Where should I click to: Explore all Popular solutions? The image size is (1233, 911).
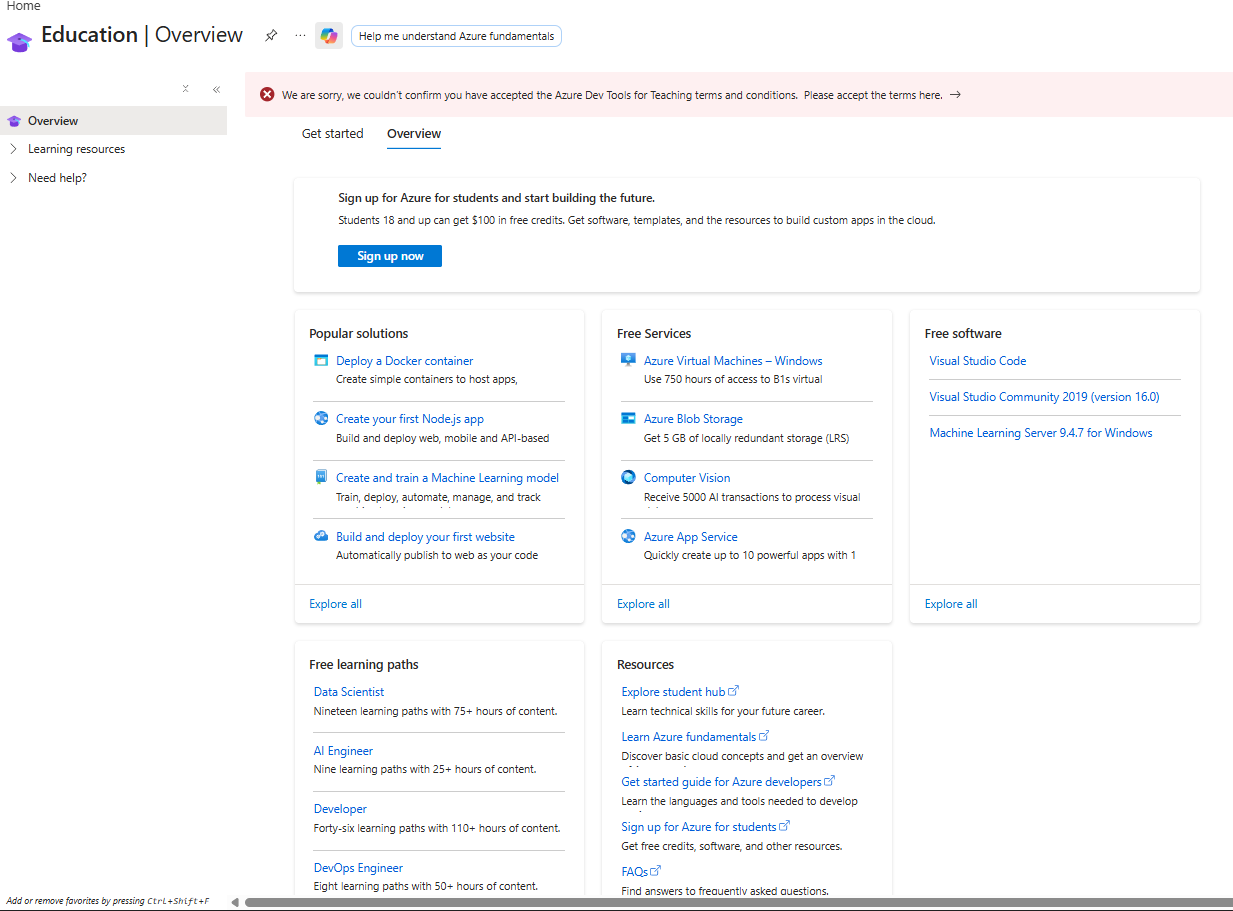[336, 604]
